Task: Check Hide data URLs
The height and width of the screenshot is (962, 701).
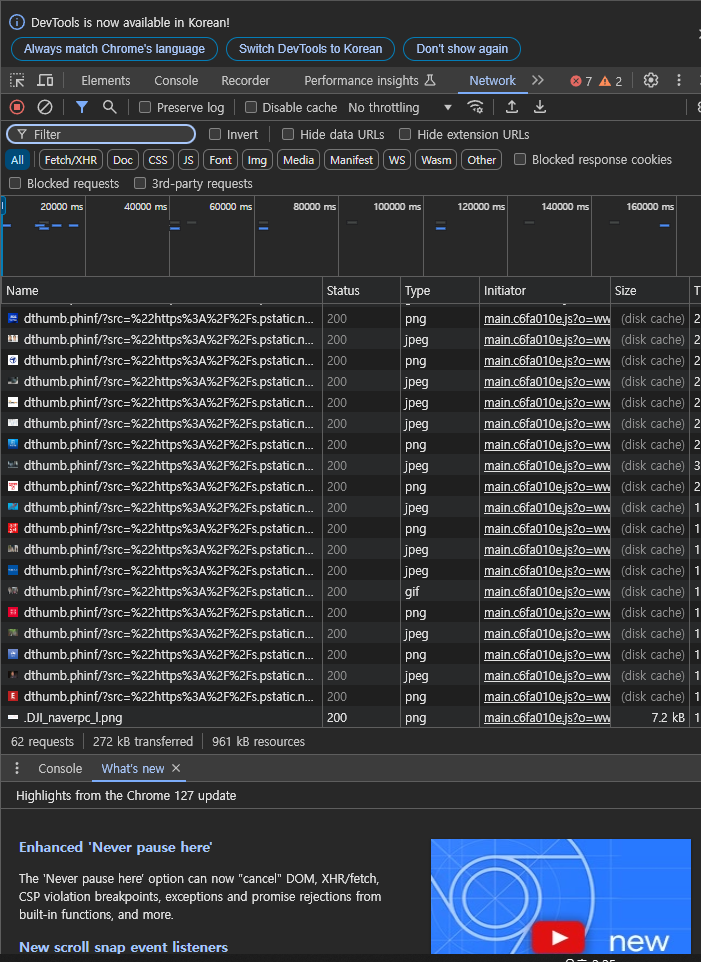Action: [288, 134]
